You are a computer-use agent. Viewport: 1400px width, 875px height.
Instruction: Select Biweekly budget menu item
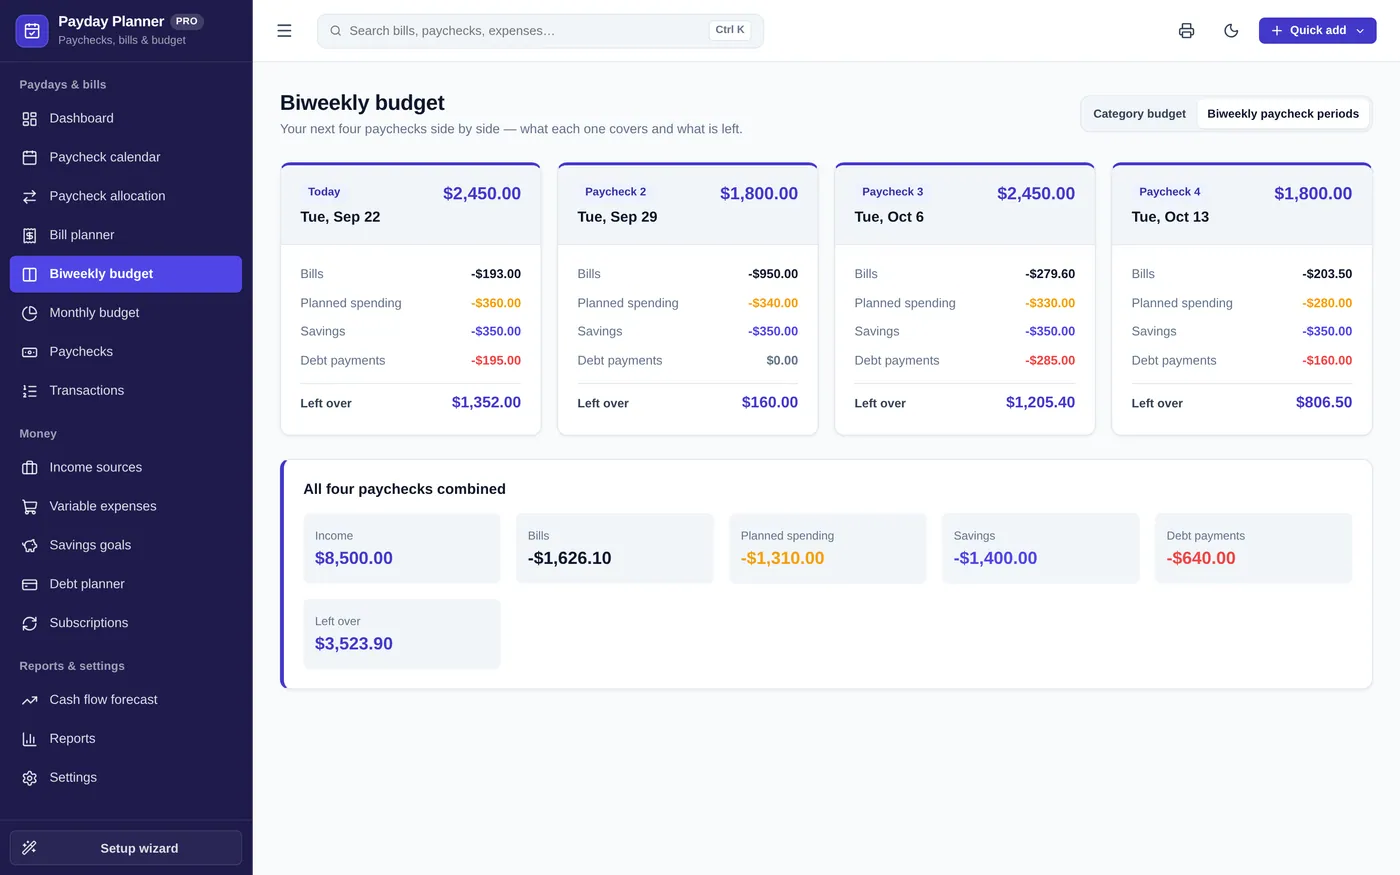[x=126, y=274]
